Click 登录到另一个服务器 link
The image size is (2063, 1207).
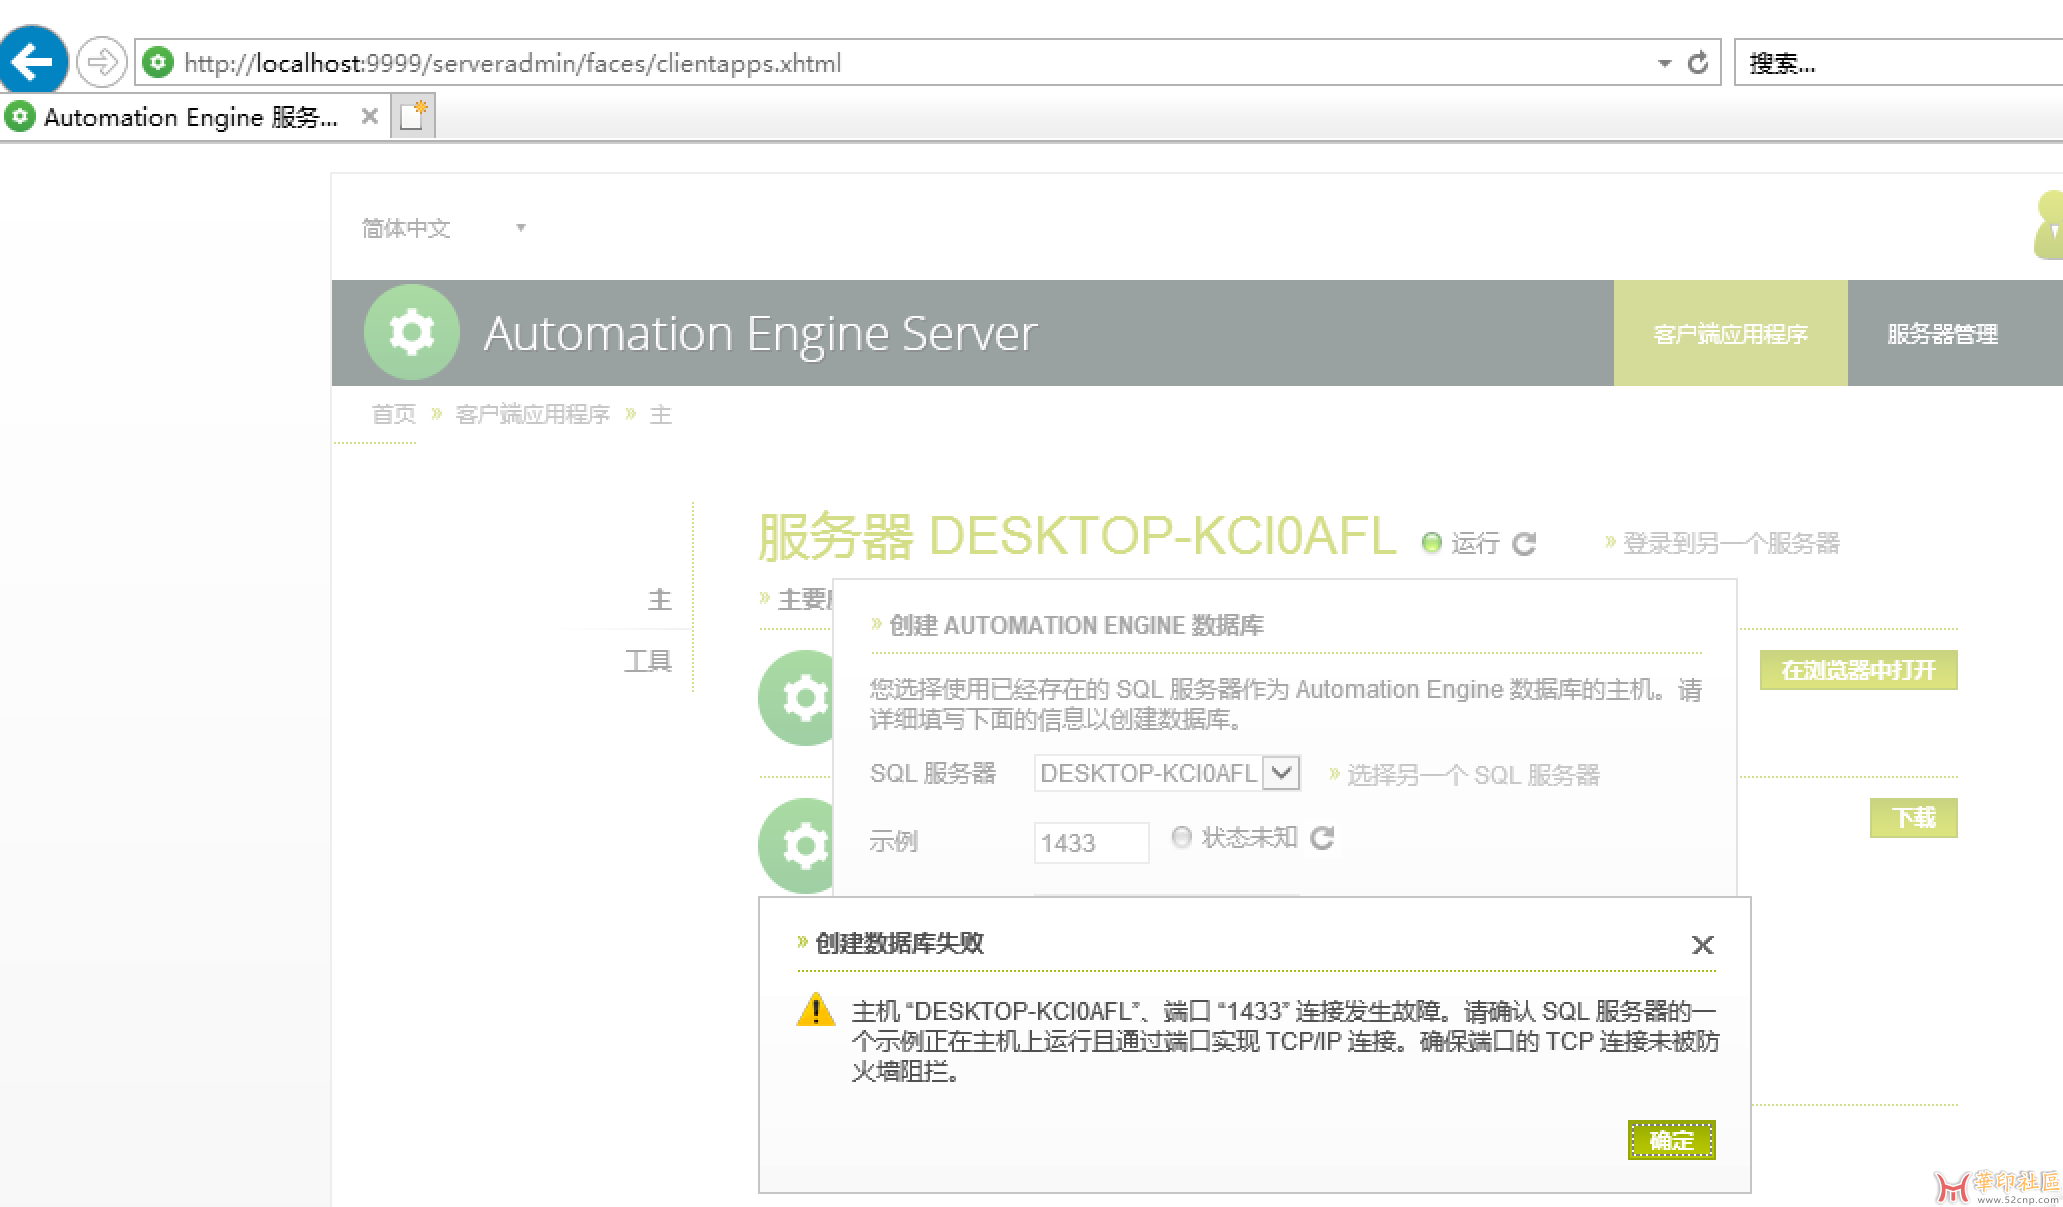click(1731, 542)
